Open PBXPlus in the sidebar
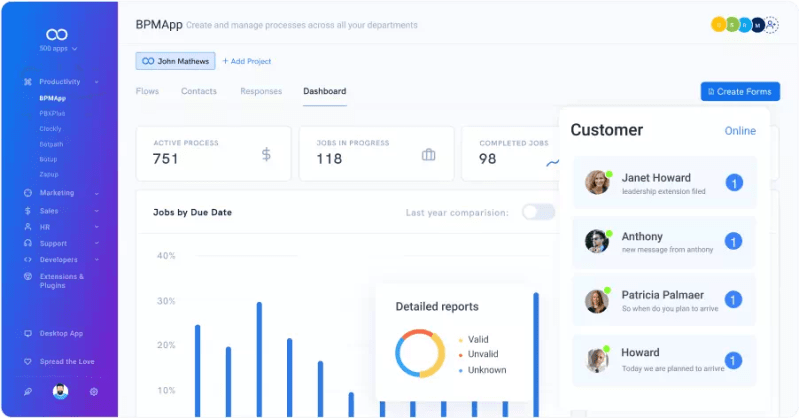The height and width of the screenshot is (418, 799). point(52,113)
